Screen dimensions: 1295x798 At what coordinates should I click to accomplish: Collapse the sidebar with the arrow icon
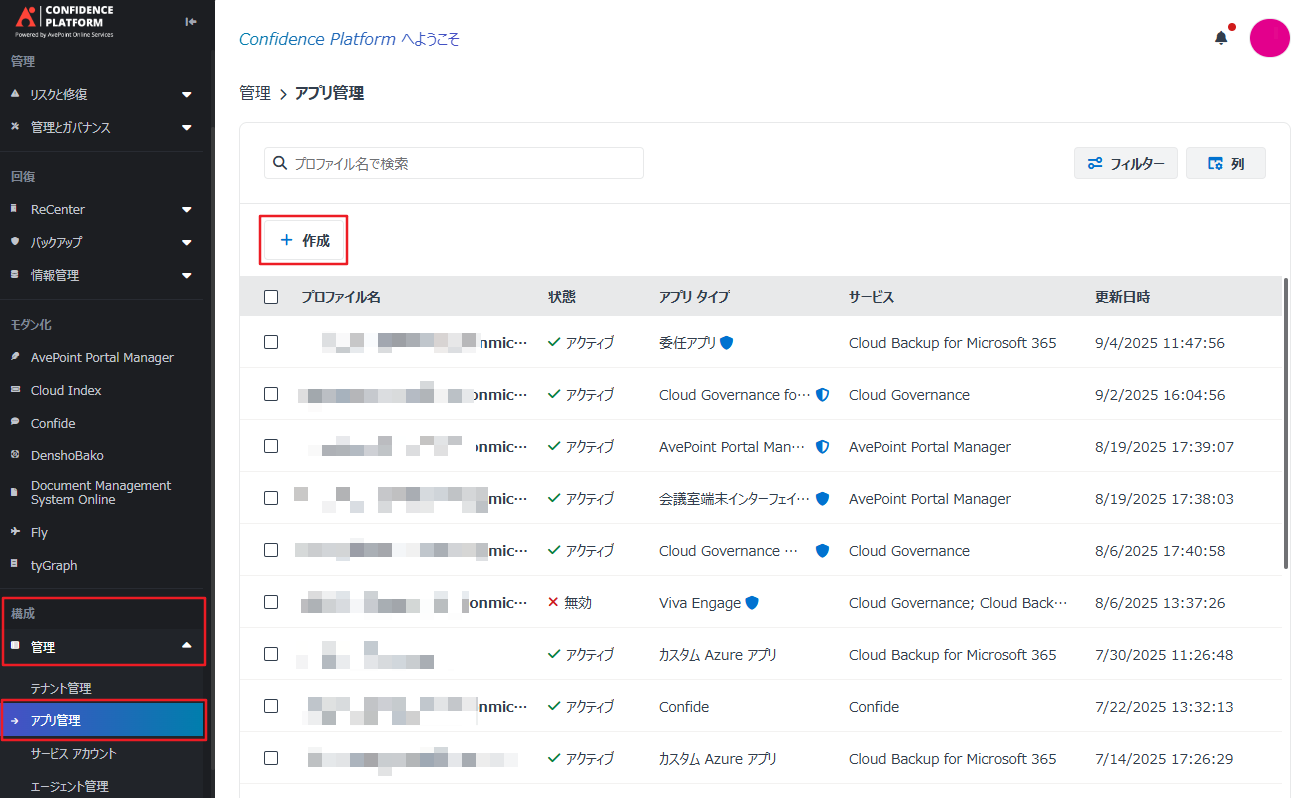pos(191,21)
